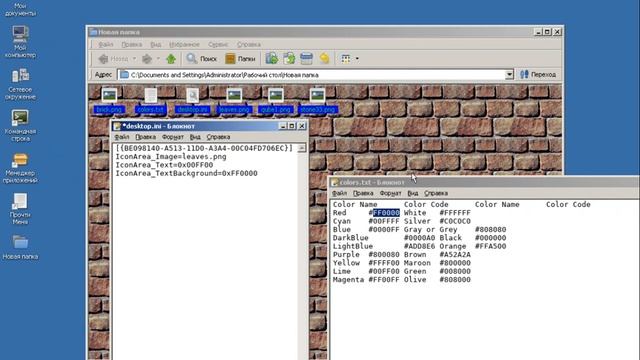
Task: Open Правка menu in colors.txt Notepad
Action: coord(363,193)
